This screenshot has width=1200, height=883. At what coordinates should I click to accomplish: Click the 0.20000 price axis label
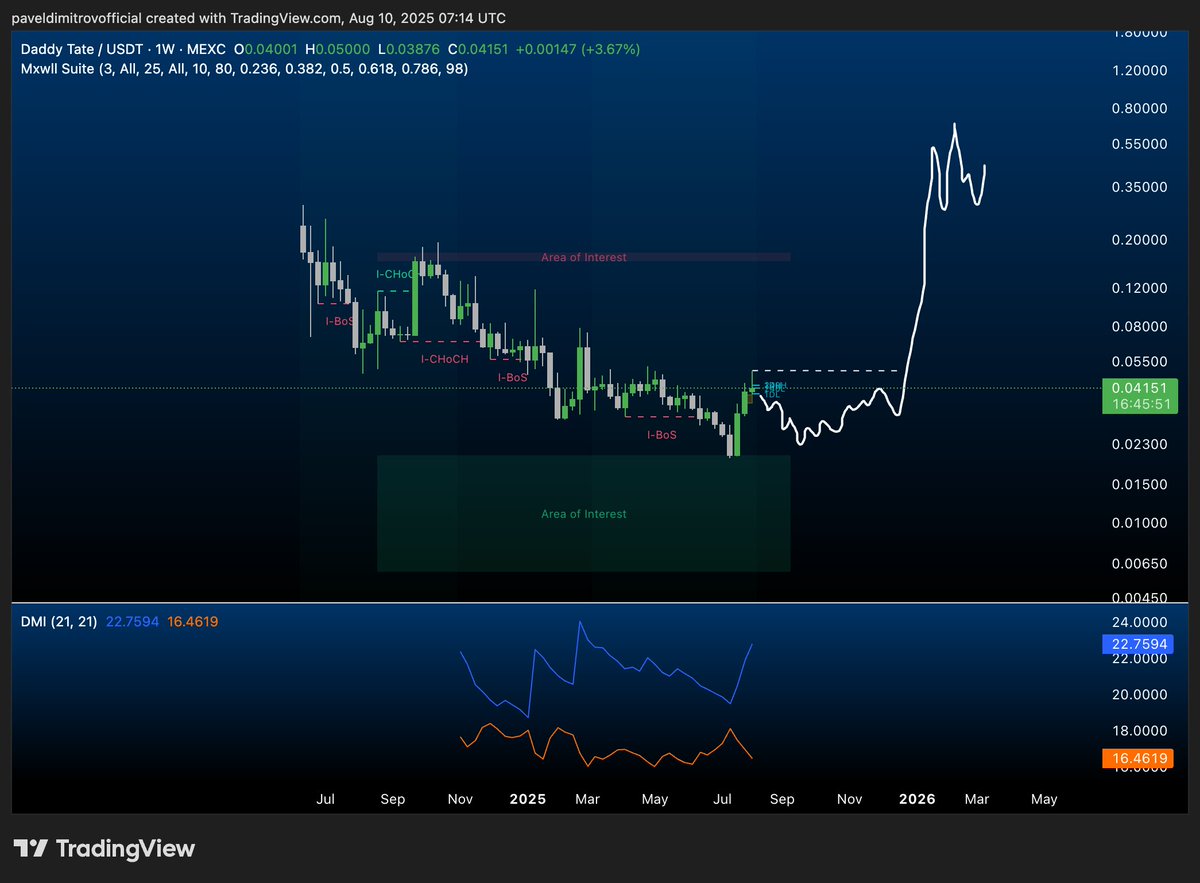(x=1141, y=240)
